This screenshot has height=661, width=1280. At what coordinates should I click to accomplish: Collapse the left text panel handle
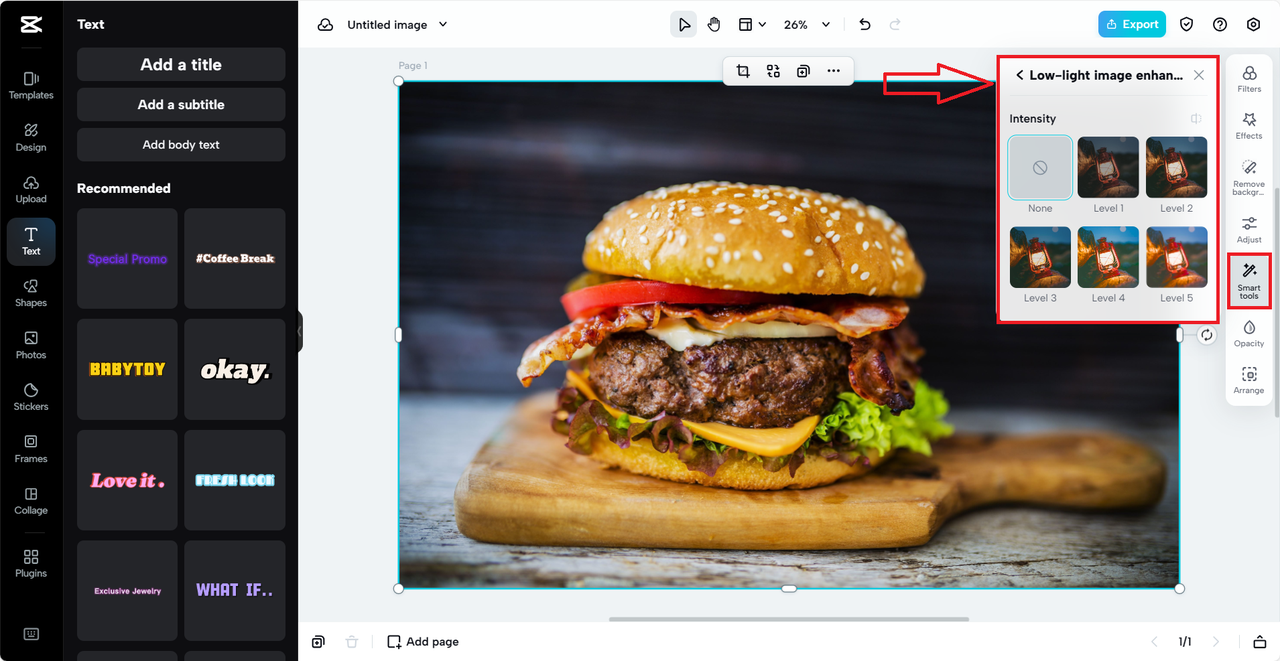(x=300, y=331)
